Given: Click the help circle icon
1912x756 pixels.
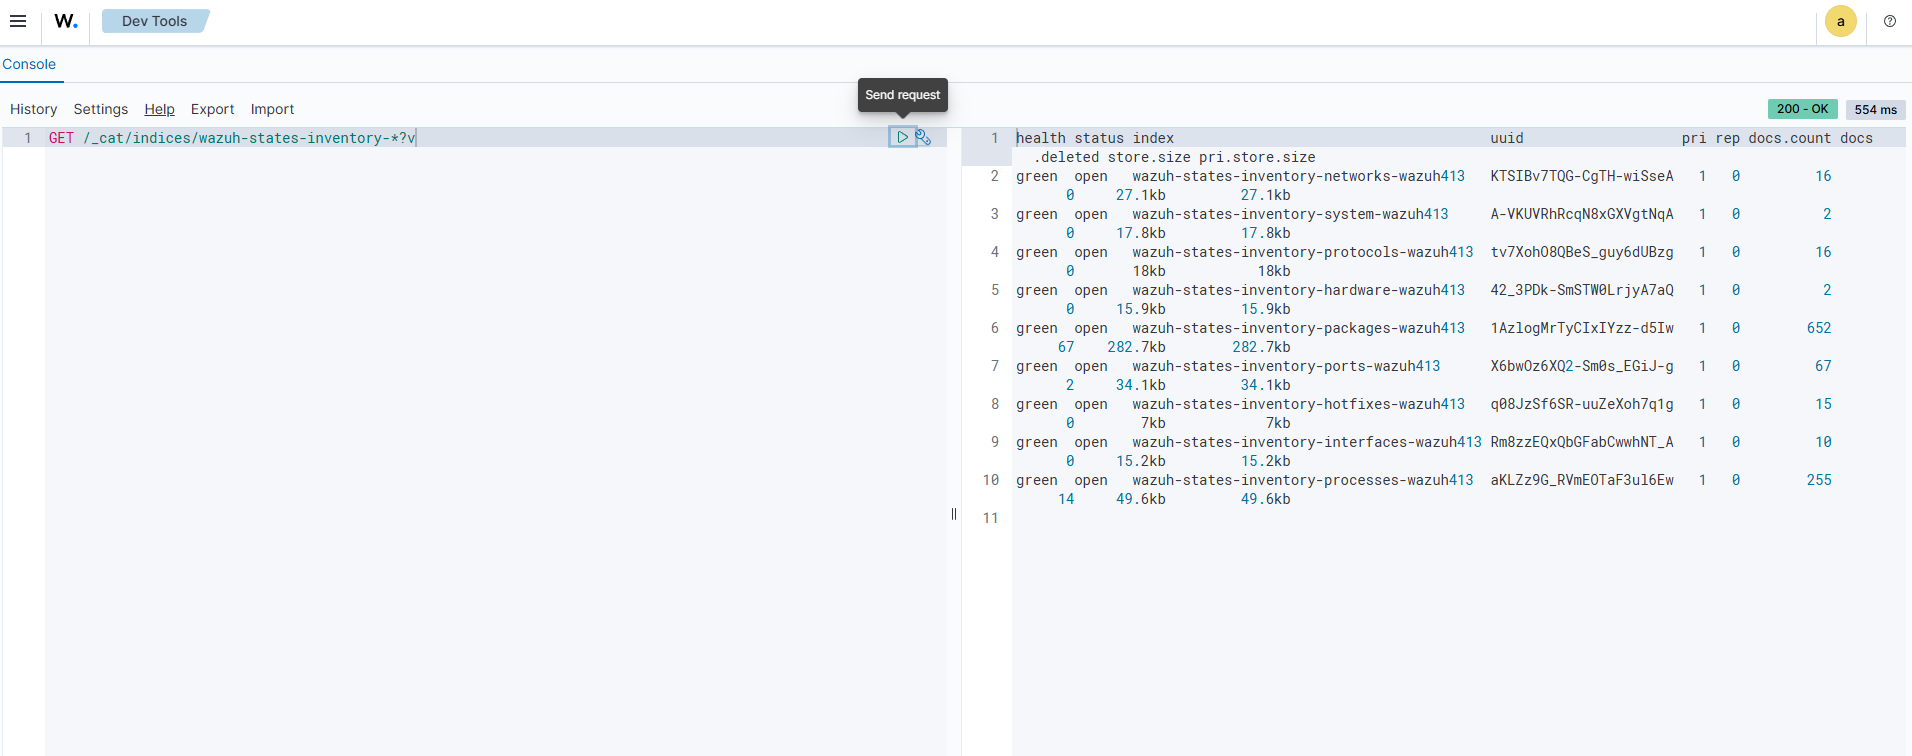Looking at the screenshot, I should (1889, 21).
